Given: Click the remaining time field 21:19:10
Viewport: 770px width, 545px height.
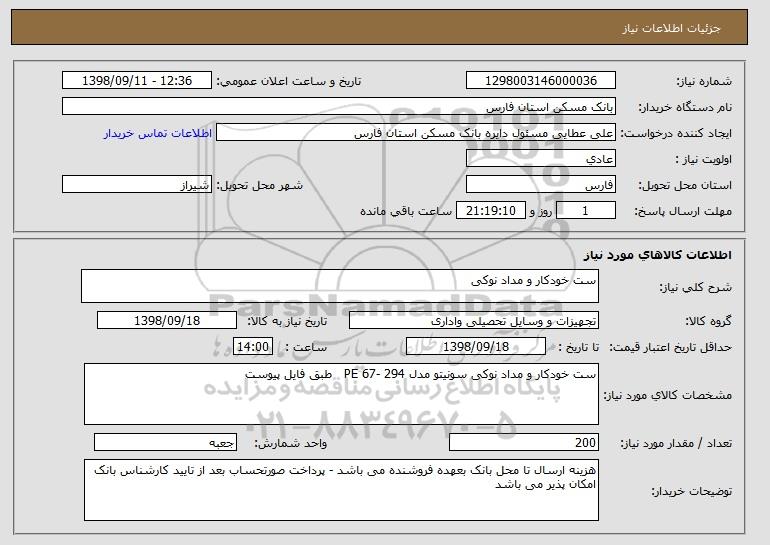Looking at the screenshot, I should click(491, 211).
